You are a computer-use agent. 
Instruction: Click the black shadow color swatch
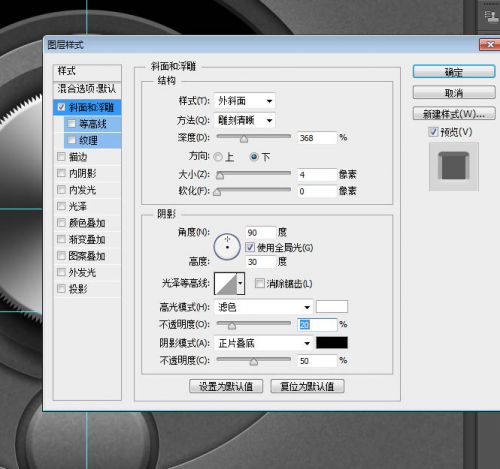[332, 343]
